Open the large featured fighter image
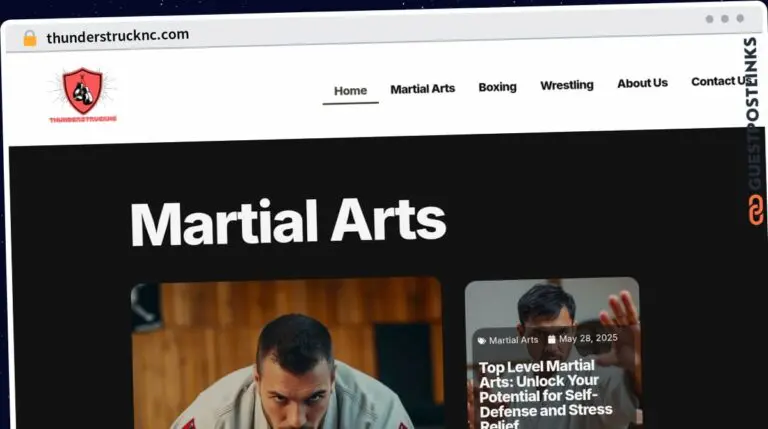Screen dimensions: 768x429 pyautogui.click(x=288, y=354)
